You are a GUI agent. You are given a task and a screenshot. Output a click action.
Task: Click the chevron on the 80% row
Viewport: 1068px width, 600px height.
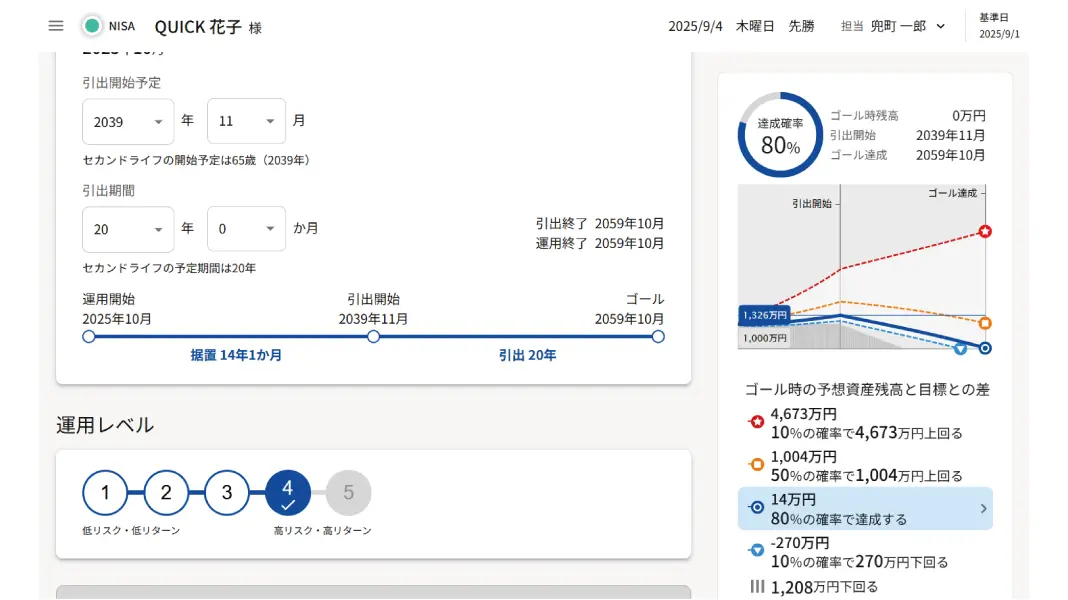pos(983,509)
